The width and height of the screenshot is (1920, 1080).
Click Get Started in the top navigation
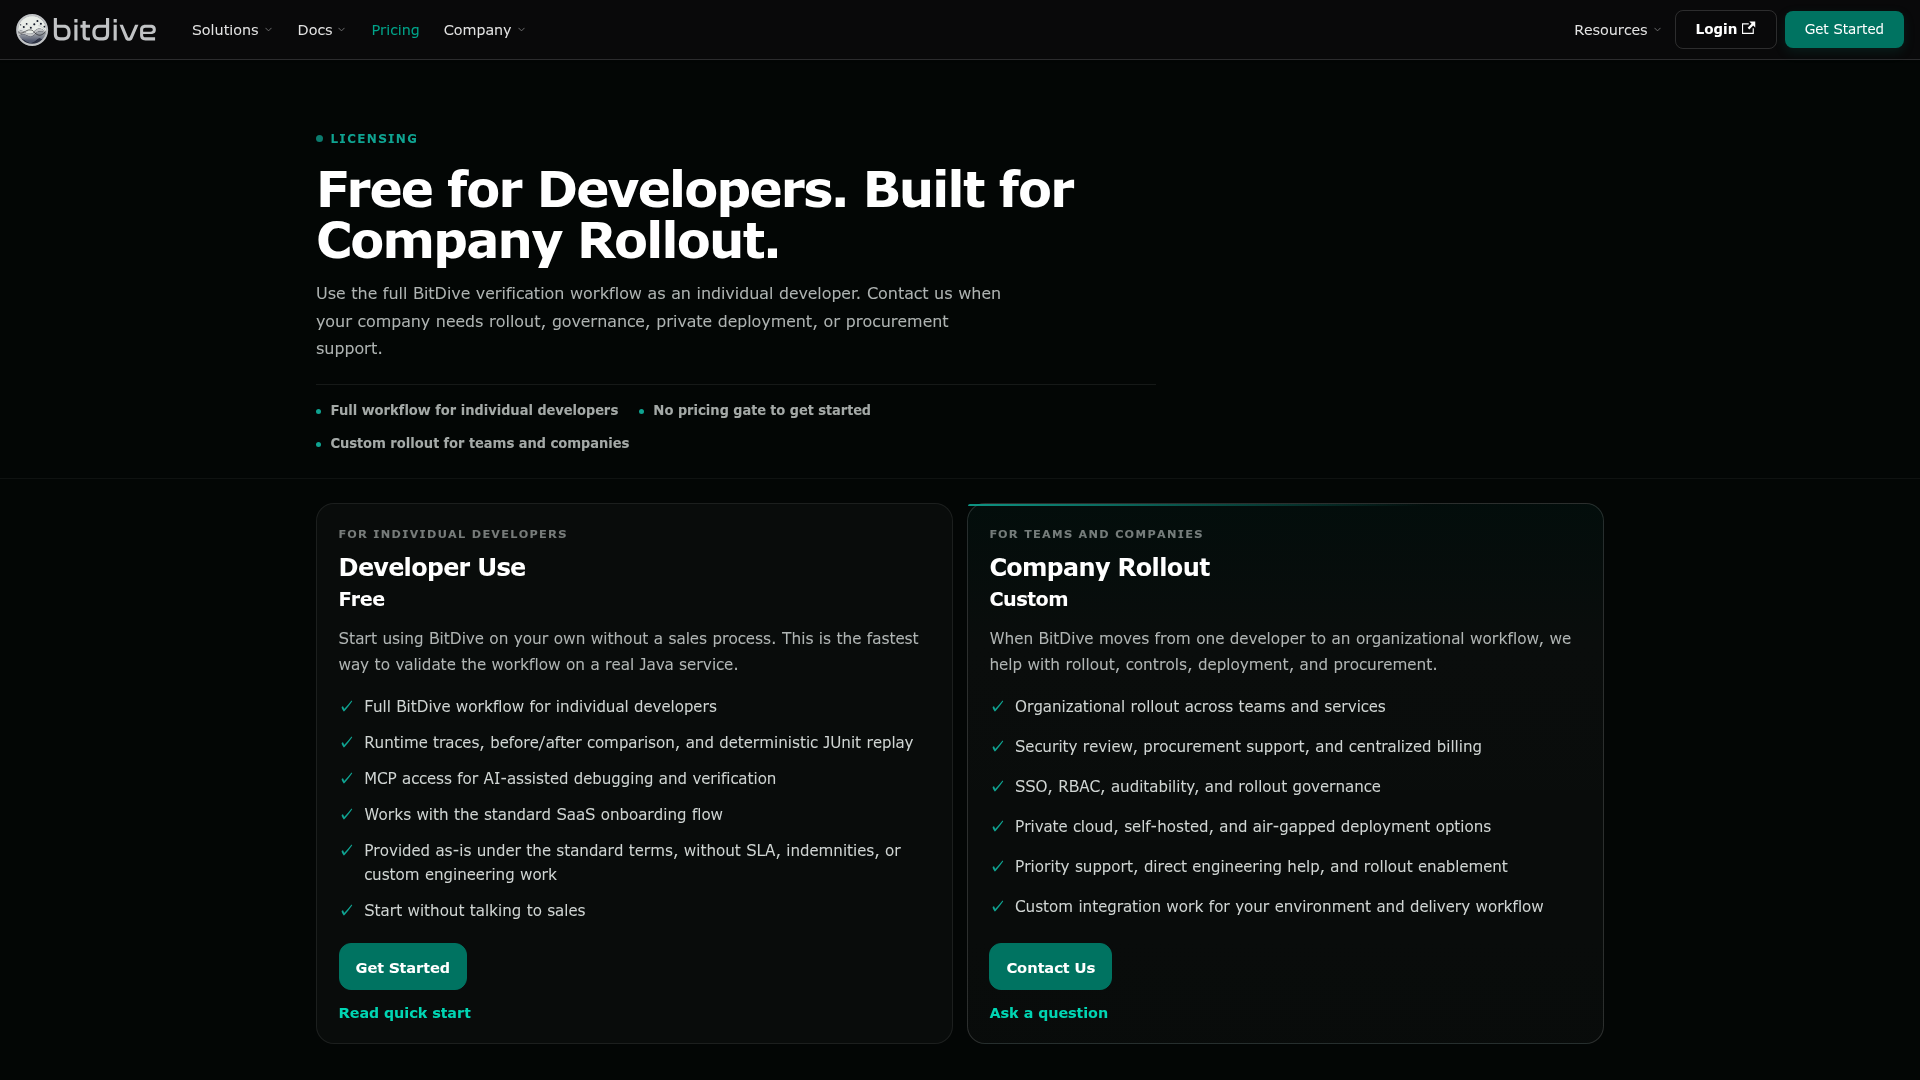click(1844, 29)
